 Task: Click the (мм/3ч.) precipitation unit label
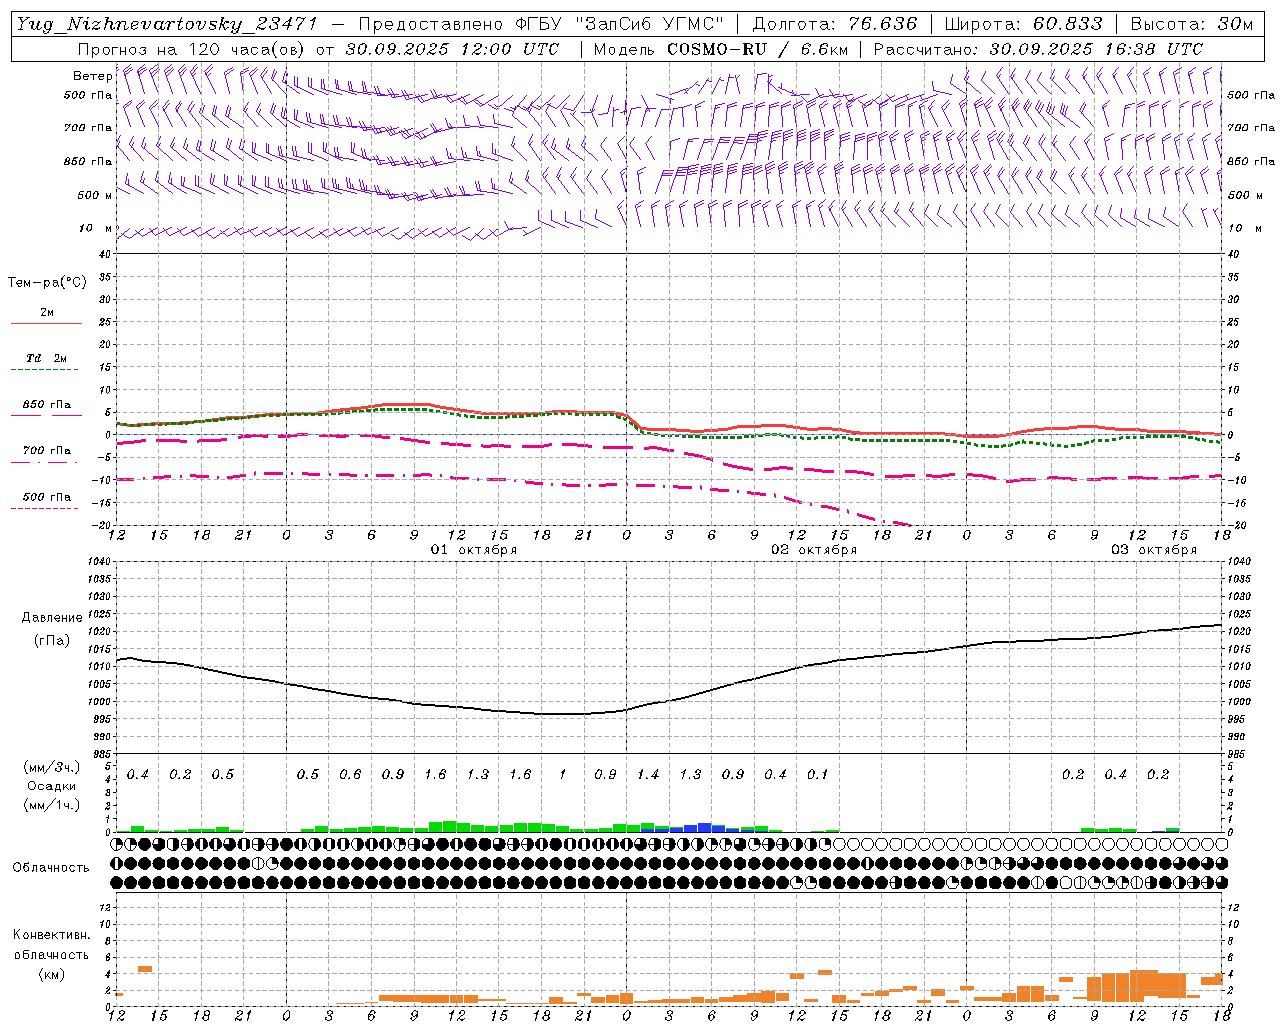point(52,768)
